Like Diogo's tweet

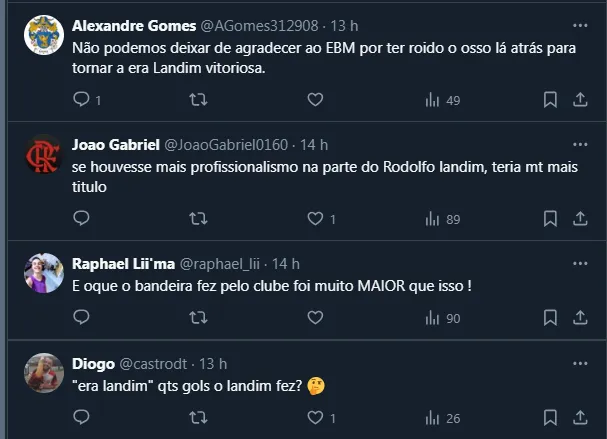click(315, 417)
